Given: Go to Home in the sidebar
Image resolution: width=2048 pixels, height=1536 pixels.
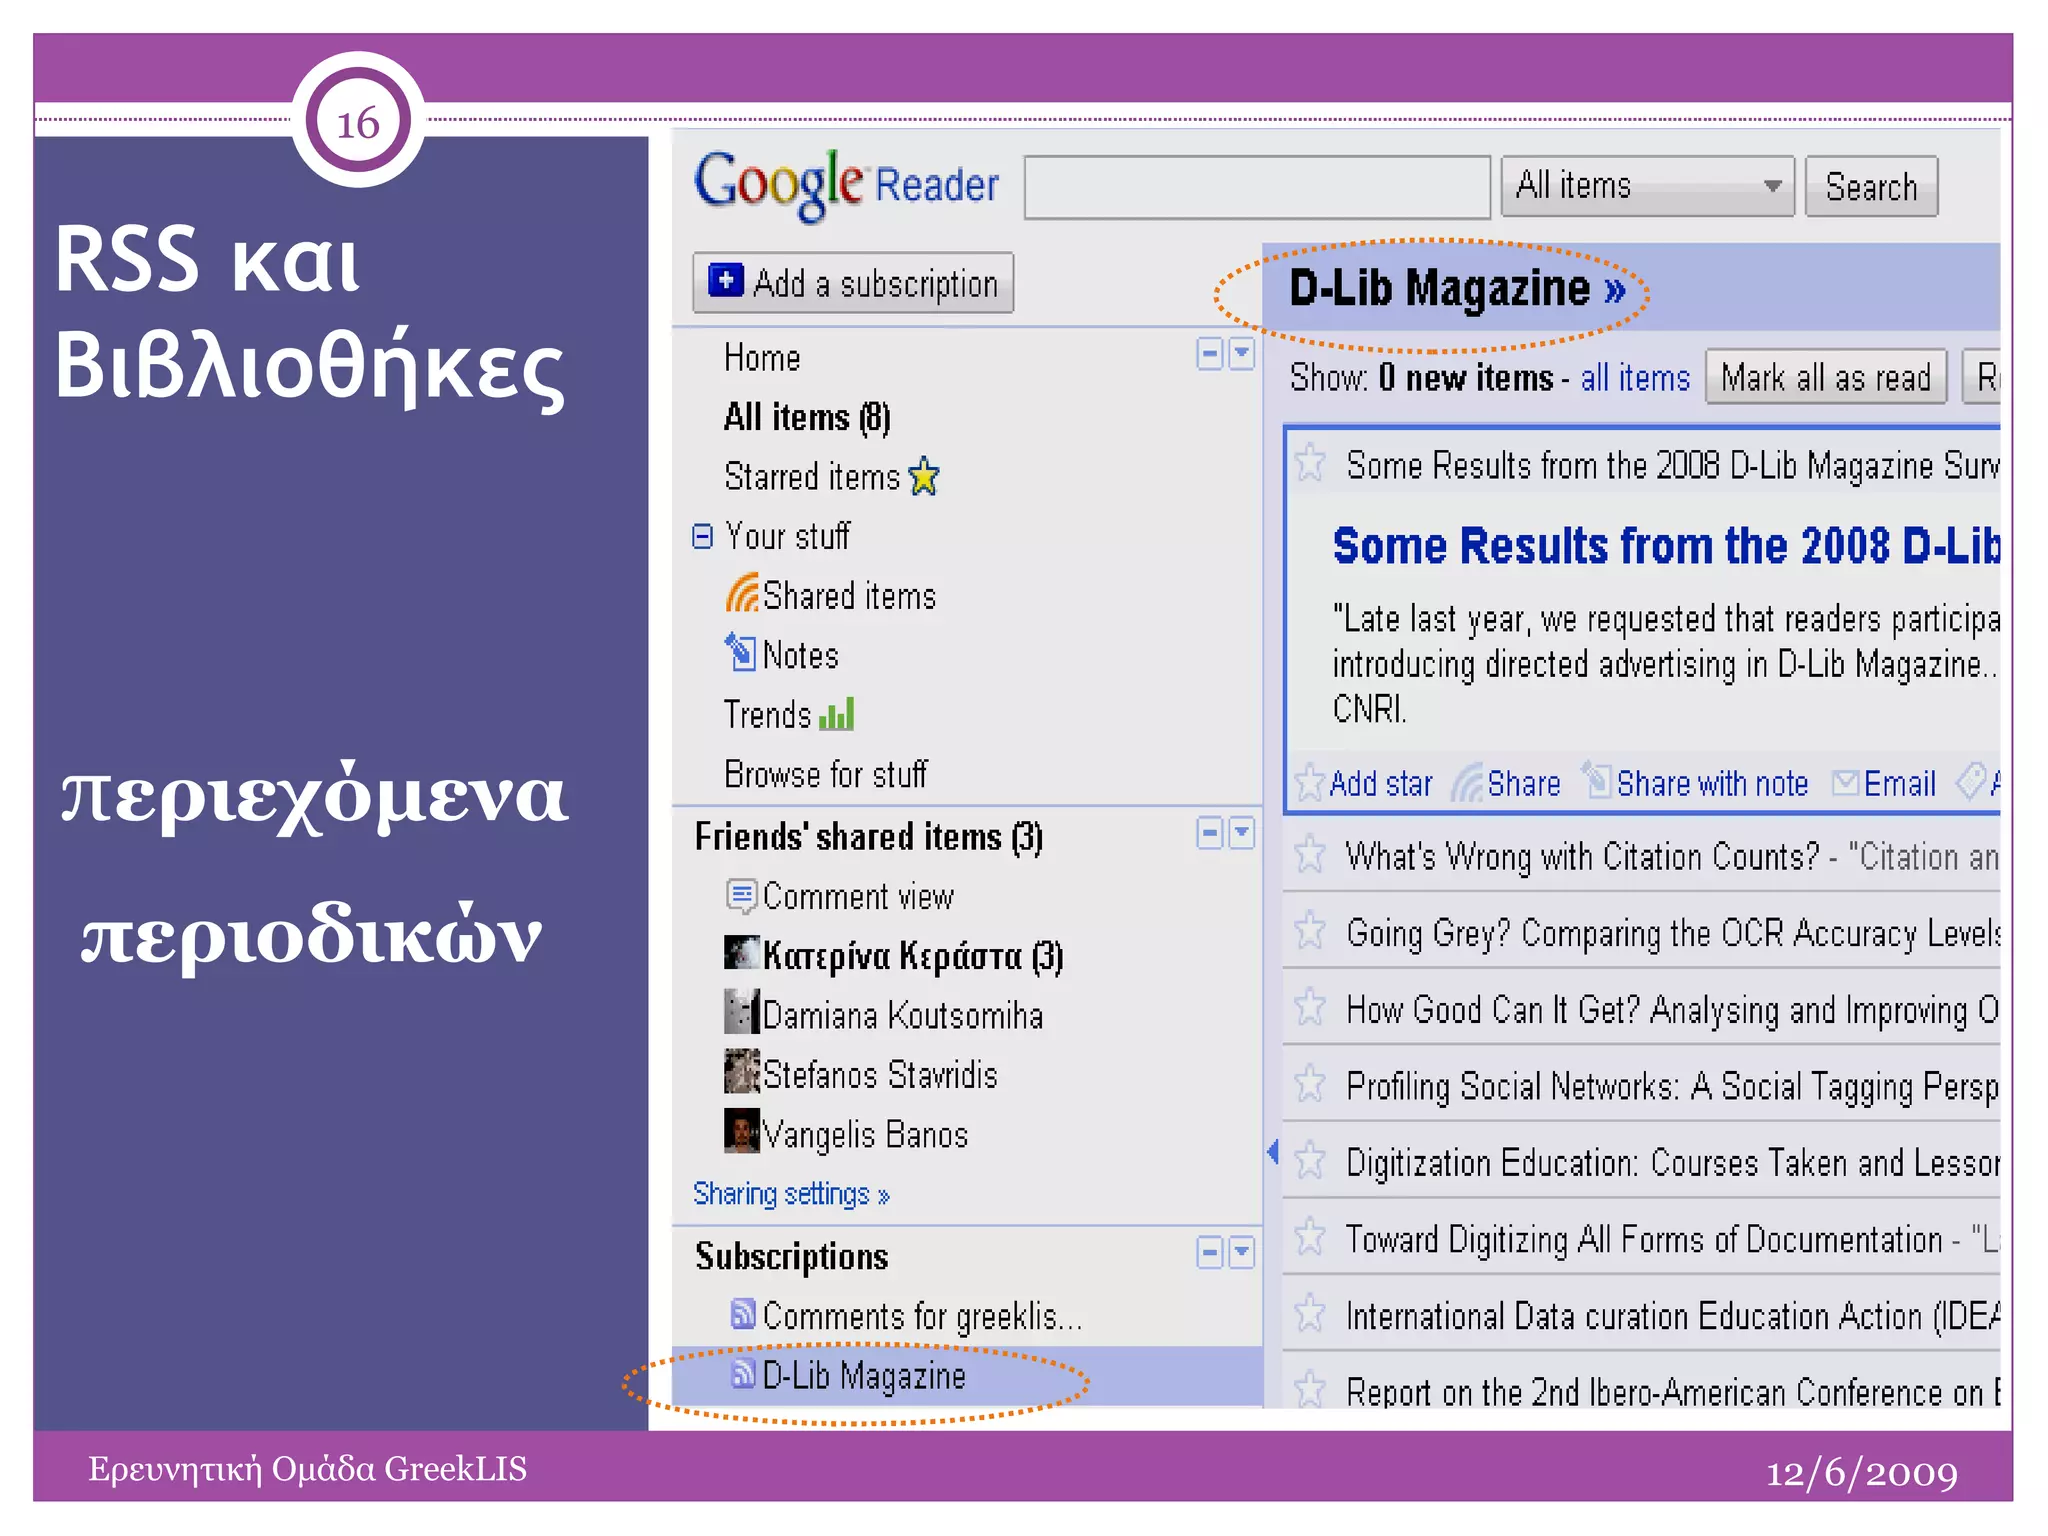Looking at the screenshot, I should (762, 358).
